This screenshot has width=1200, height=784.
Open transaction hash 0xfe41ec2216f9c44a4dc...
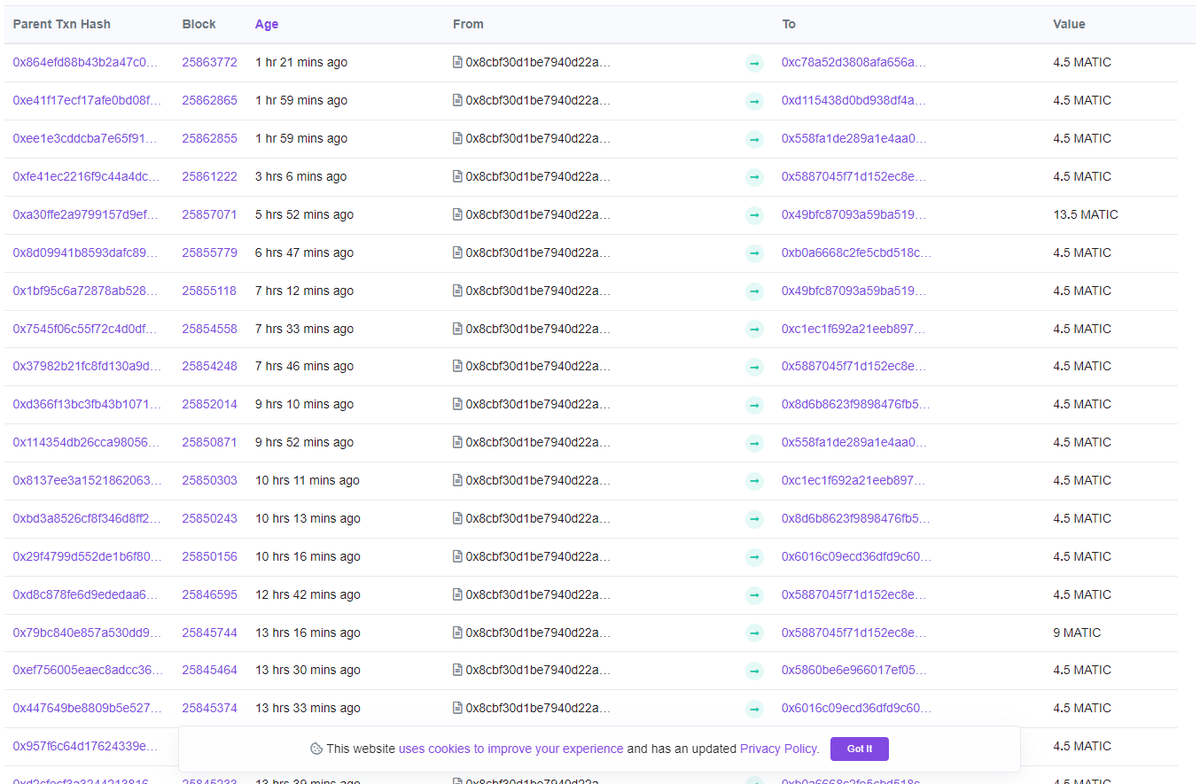tap(86, 176)
